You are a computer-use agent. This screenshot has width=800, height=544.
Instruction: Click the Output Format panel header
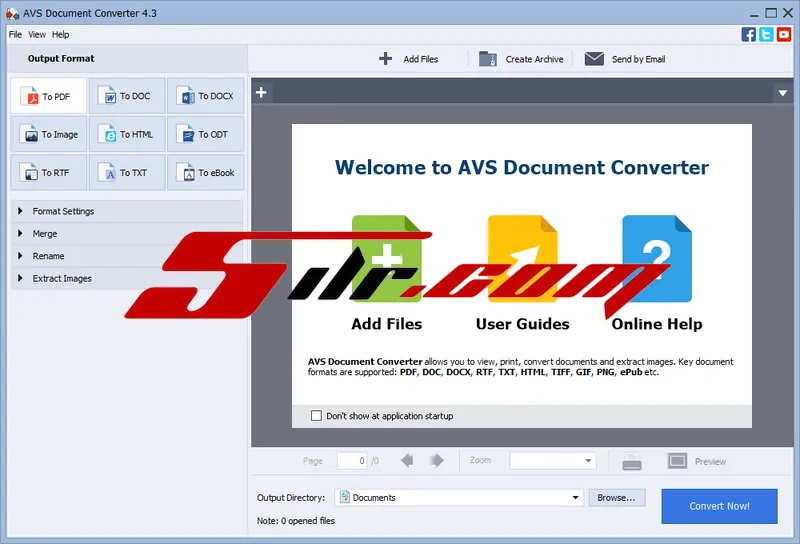pos(127,59)
